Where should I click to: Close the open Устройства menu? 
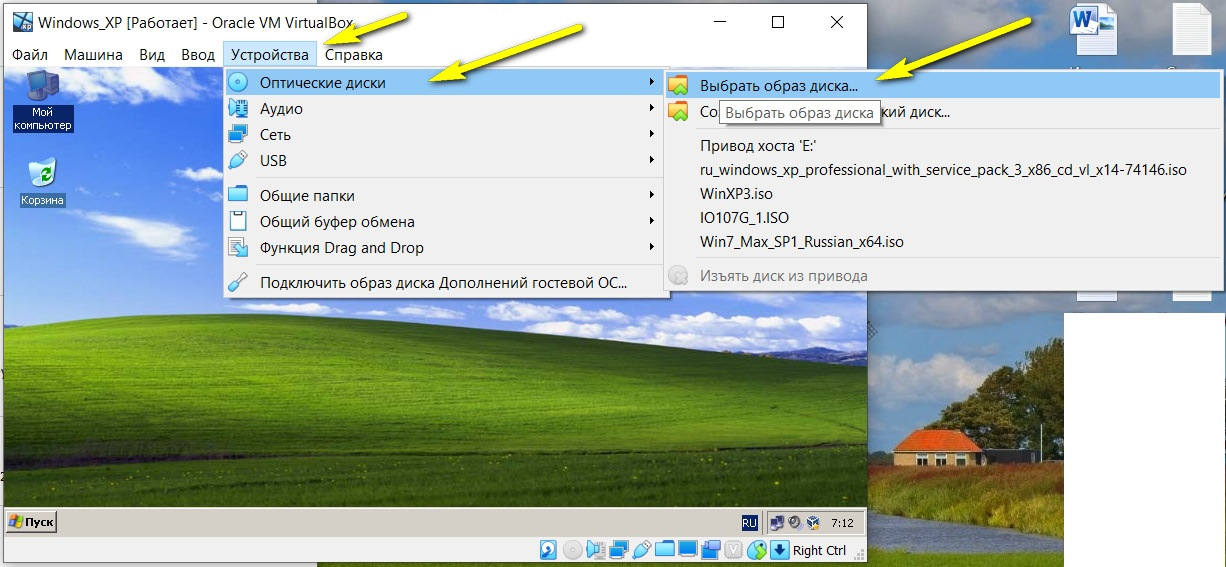(269, 55)
